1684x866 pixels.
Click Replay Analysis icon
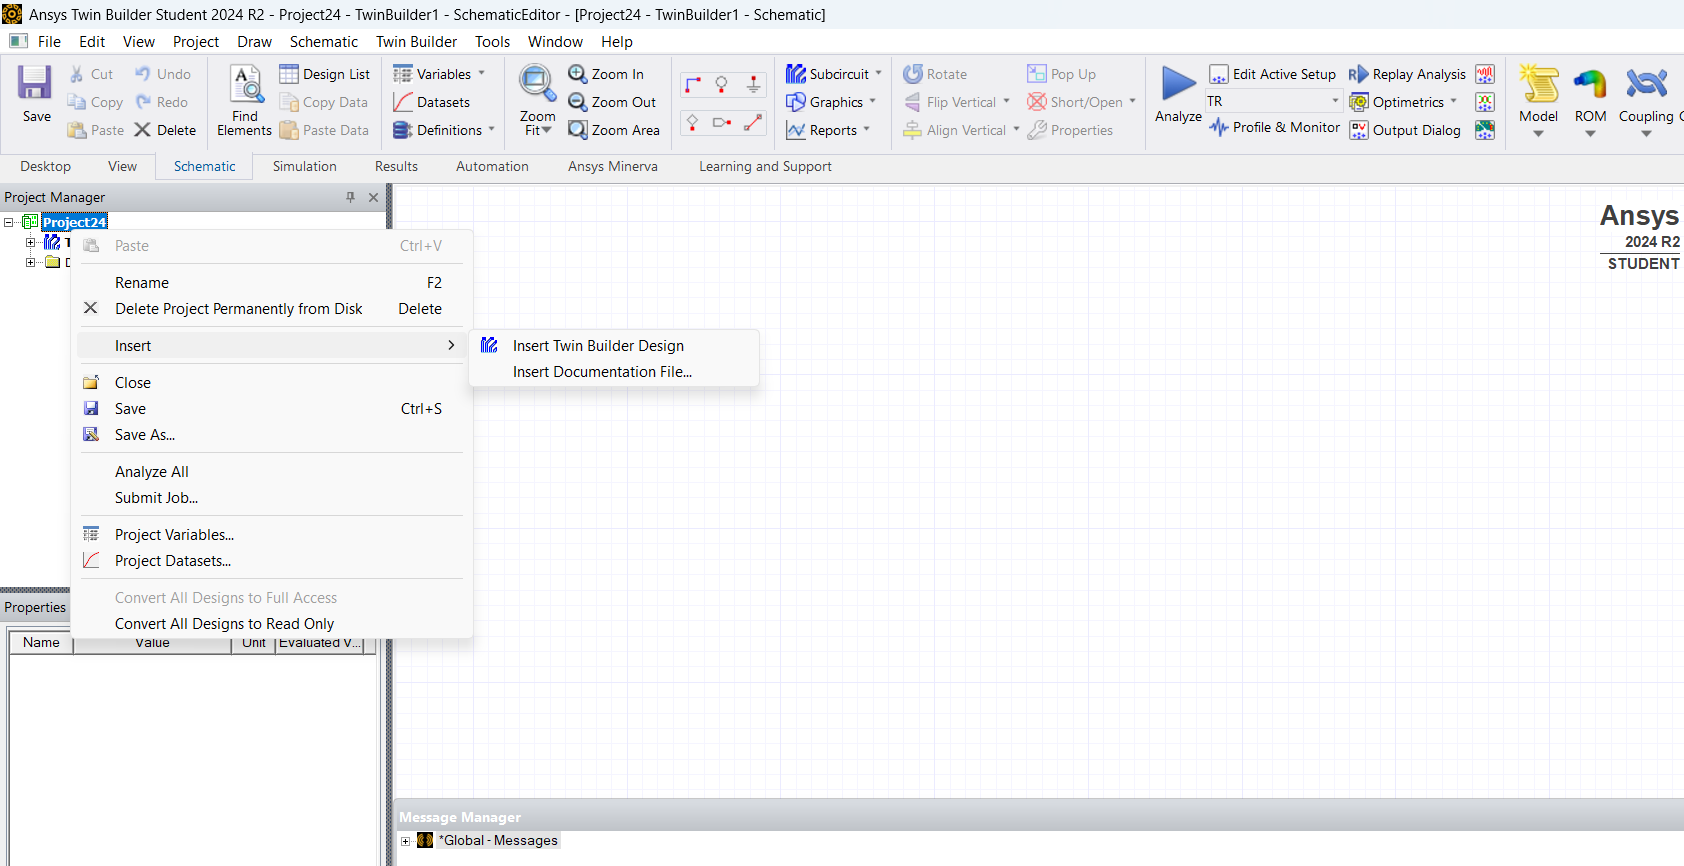coord(1358,74)
